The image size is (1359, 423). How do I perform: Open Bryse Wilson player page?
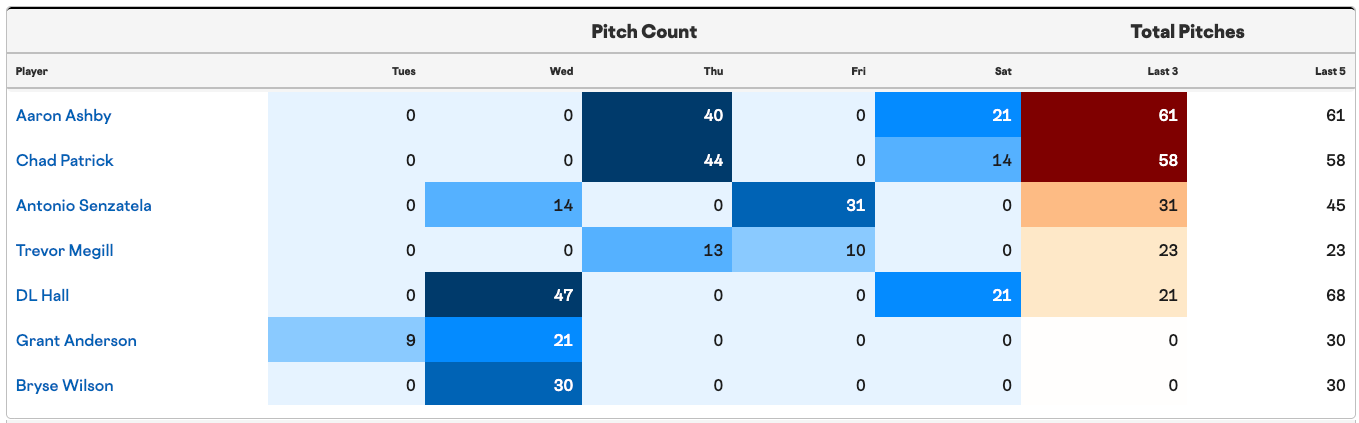[x=65, y=385]
